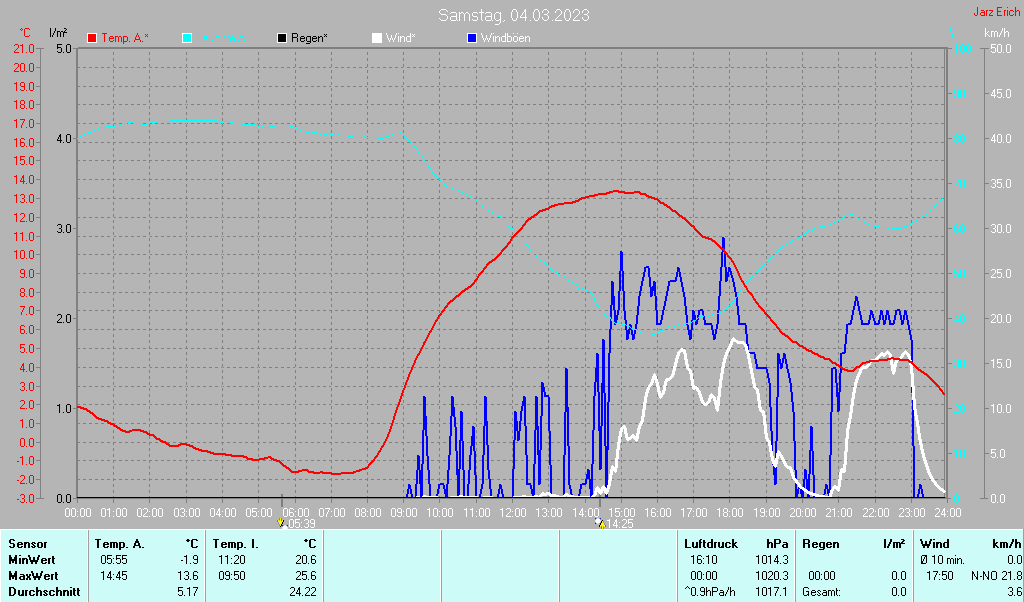Click the 'Durchschnitt' row label

(44, 592)
